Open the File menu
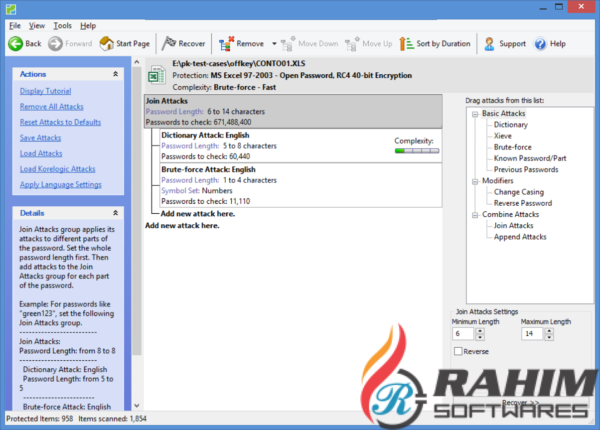Viewport: 600px width, 430px height. (x=15, y=26)
